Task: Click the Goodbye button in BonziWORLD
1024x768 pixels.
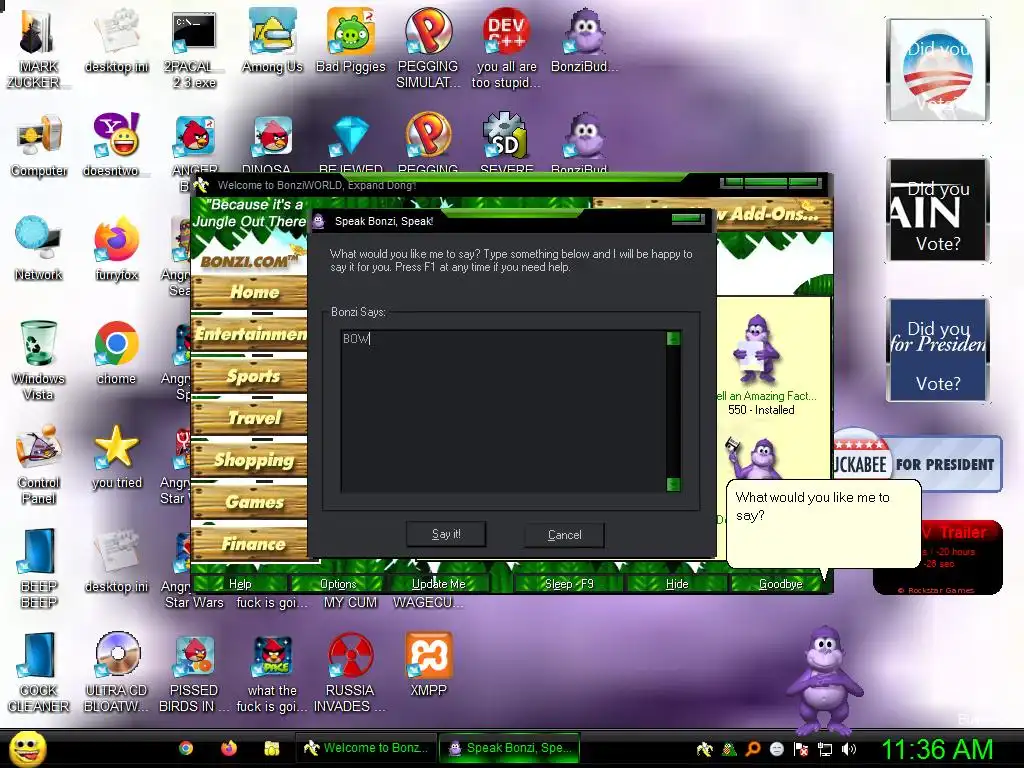Action: pyautogui.click(x=780, y=584)
